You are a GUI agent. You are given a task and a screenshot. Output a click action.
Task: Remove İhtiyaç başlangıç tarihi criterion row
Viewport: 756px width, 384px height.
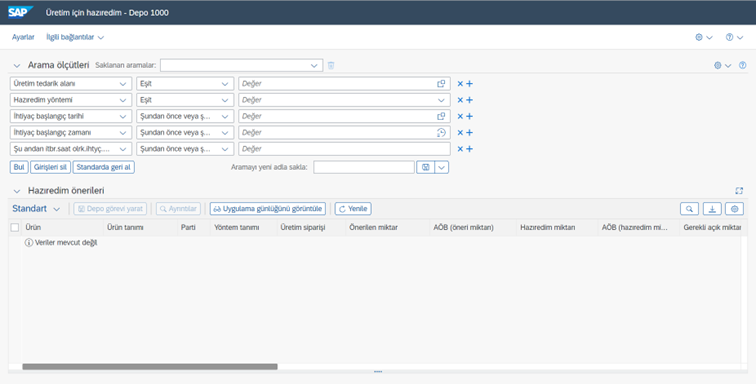tap(460, 116)
